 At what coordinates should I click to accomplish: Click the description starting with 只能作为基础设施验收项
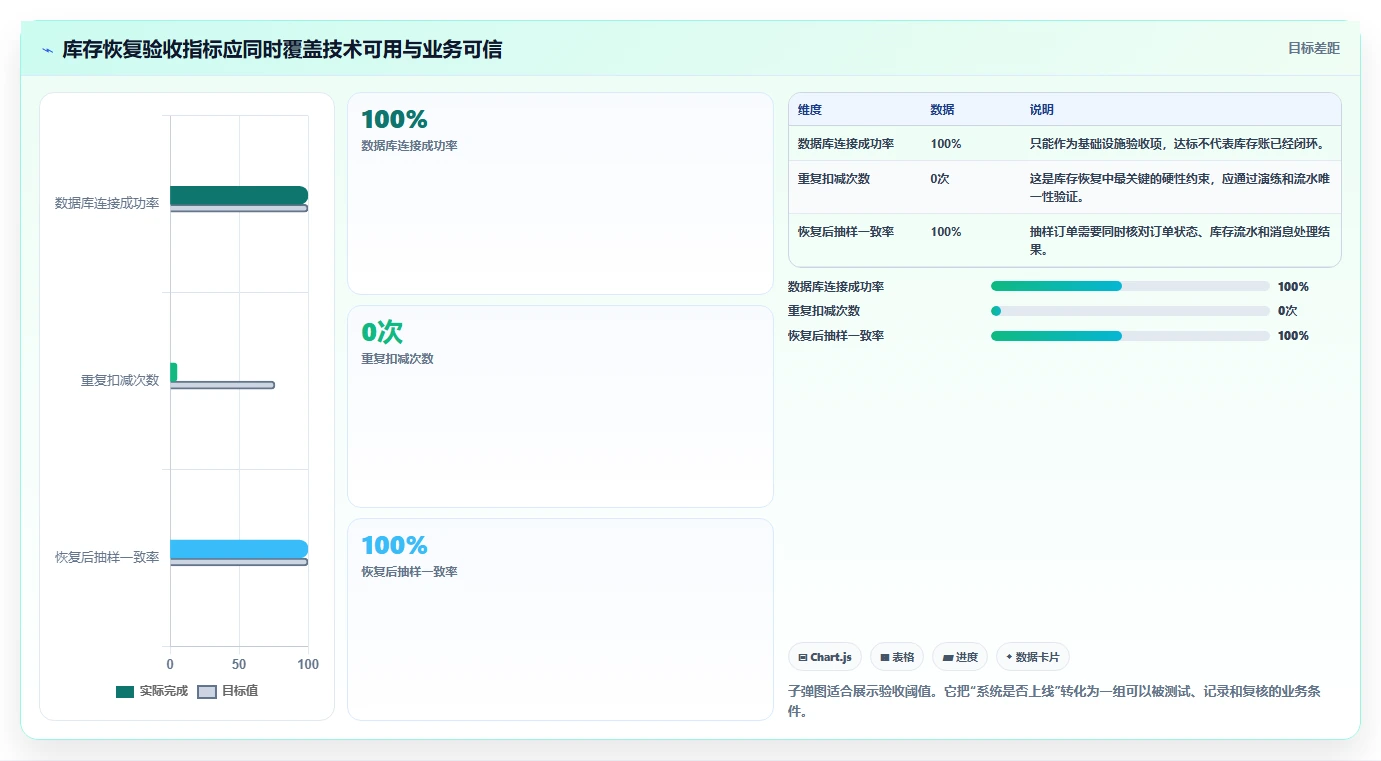(x=1177, y=143)
